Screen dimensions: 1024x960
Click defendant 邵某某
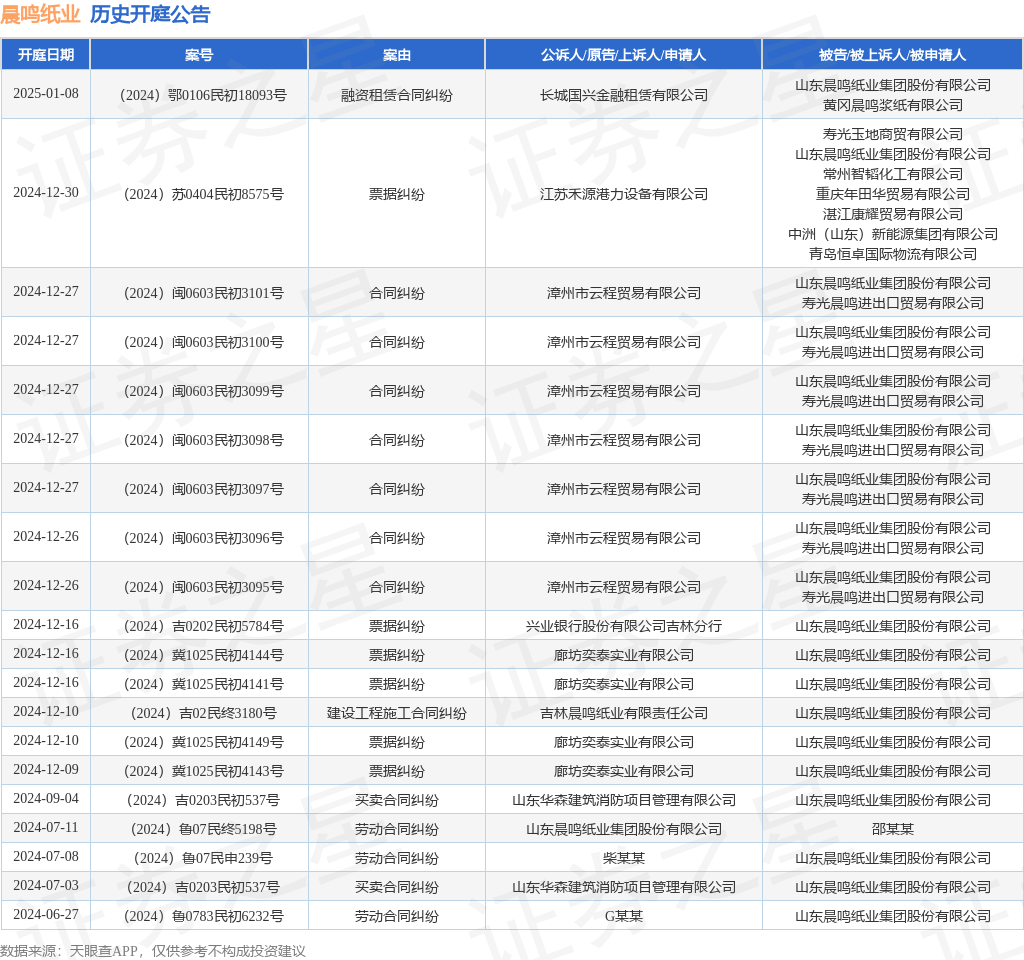point(893,829)
